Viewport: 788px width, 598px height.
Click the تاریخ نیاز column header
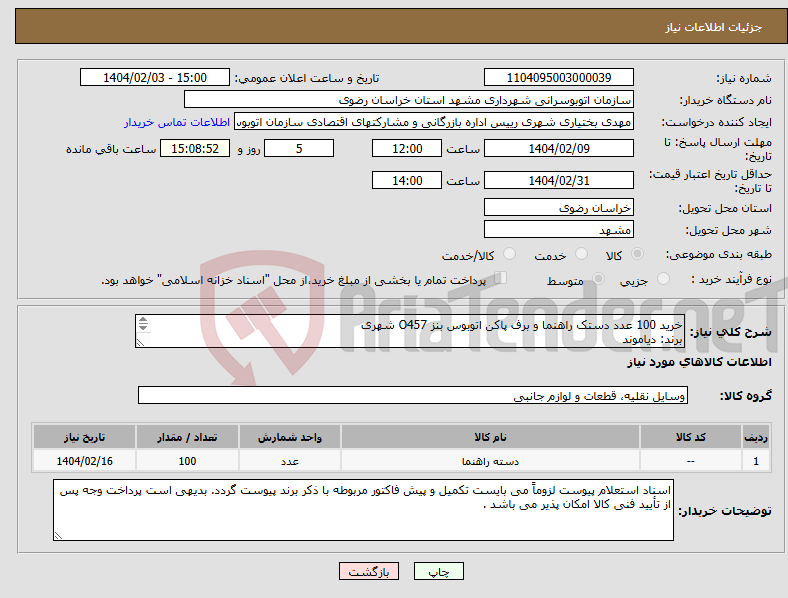(84, 437)
